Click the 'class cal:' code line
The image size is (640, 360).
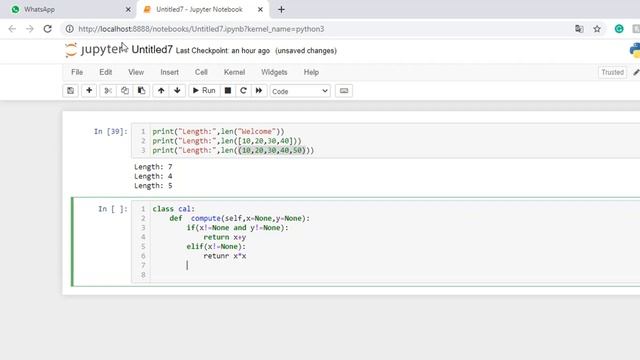173,209
